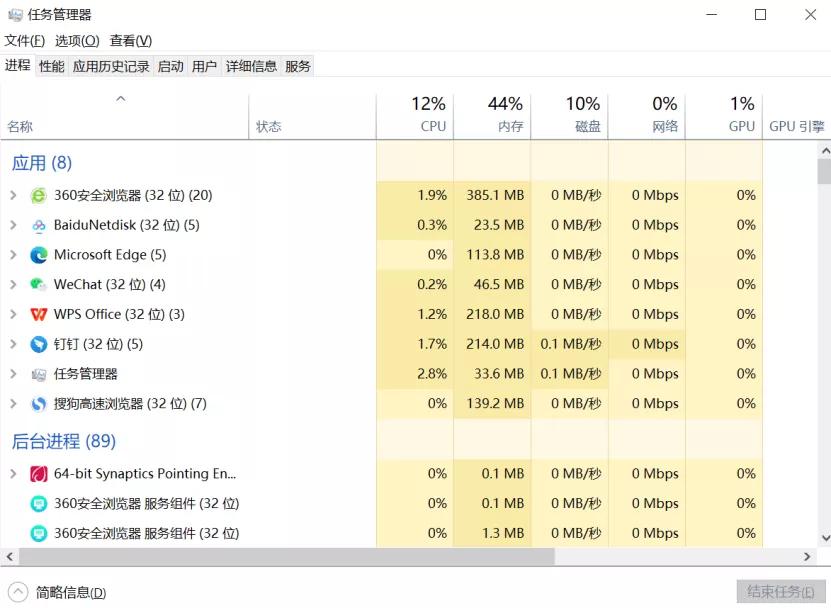
Task: Click the Task Manager title bar icon
Action: point(14,14)
